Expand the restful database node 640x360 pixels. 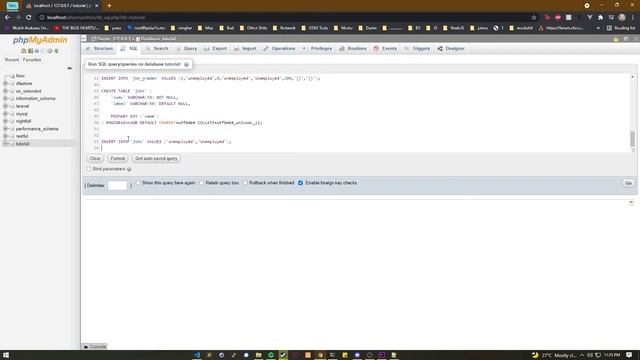(x=5, y=136)
